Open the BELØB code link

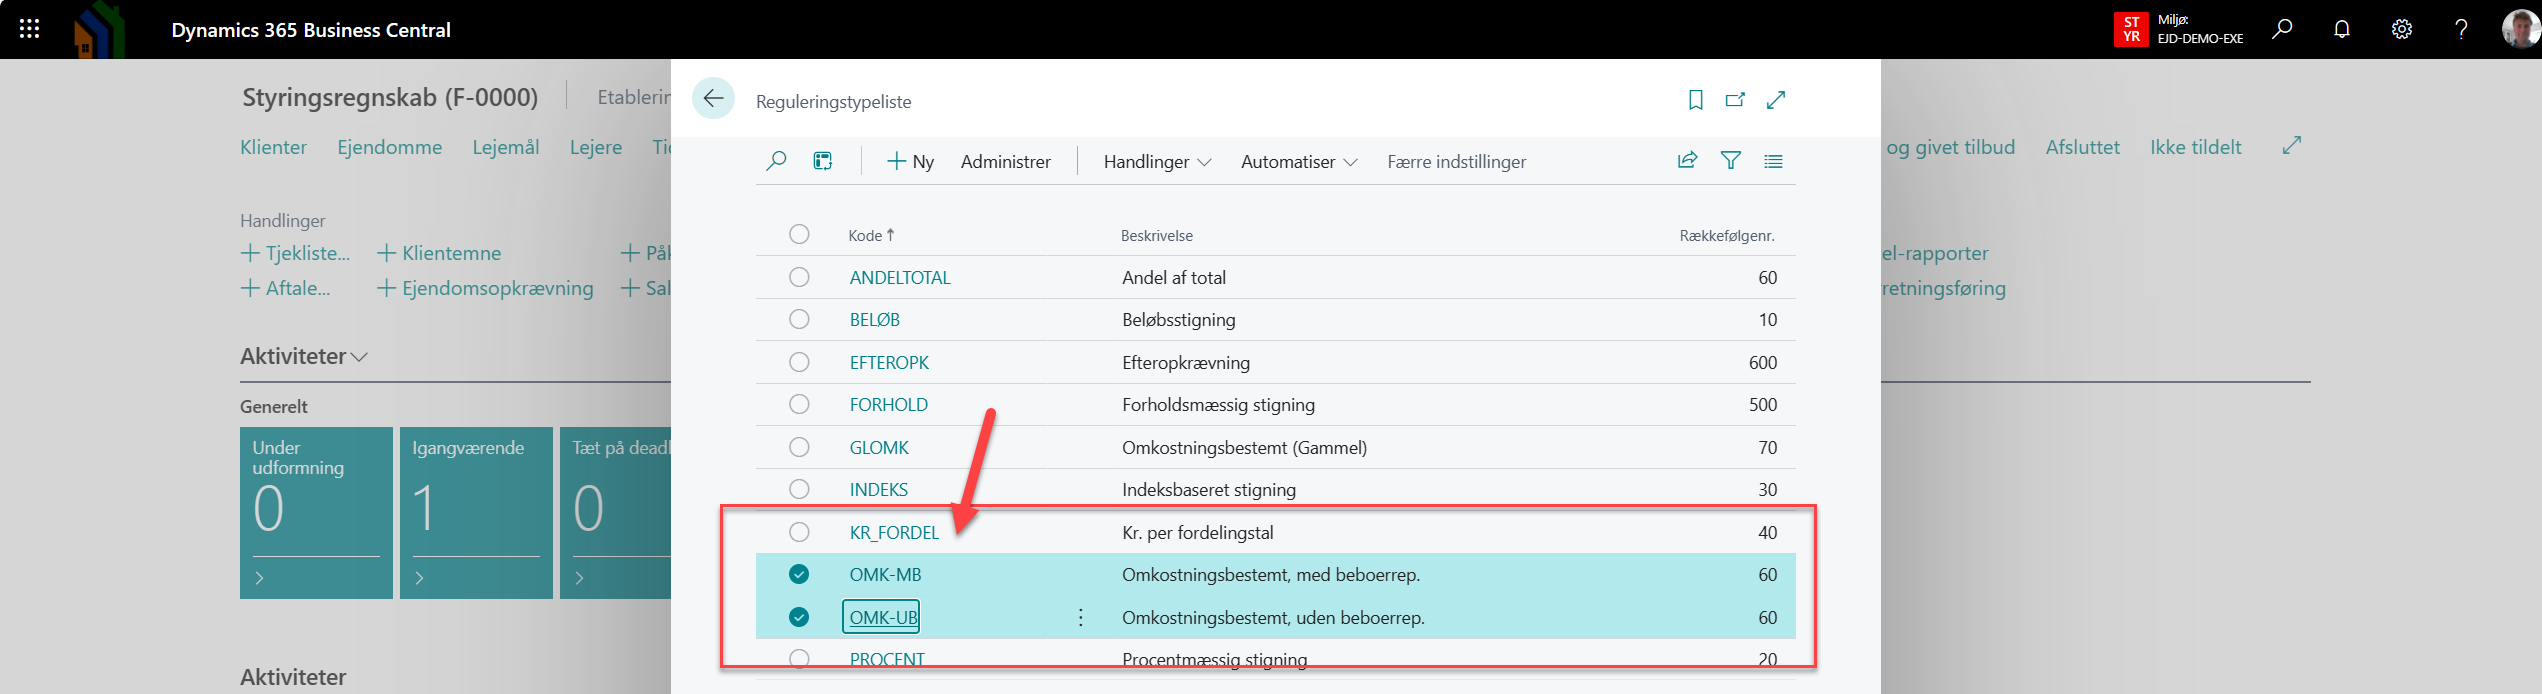tap(875, 320)
